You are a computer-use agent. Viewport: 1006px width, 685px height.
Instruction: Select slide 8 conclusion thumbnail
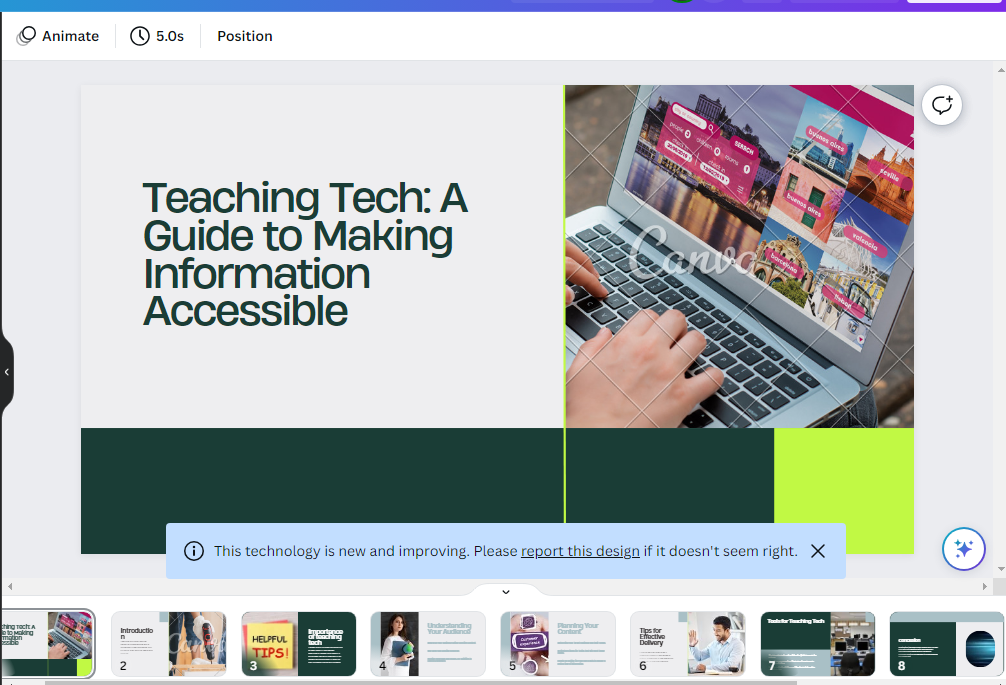[x=947, y=644]
